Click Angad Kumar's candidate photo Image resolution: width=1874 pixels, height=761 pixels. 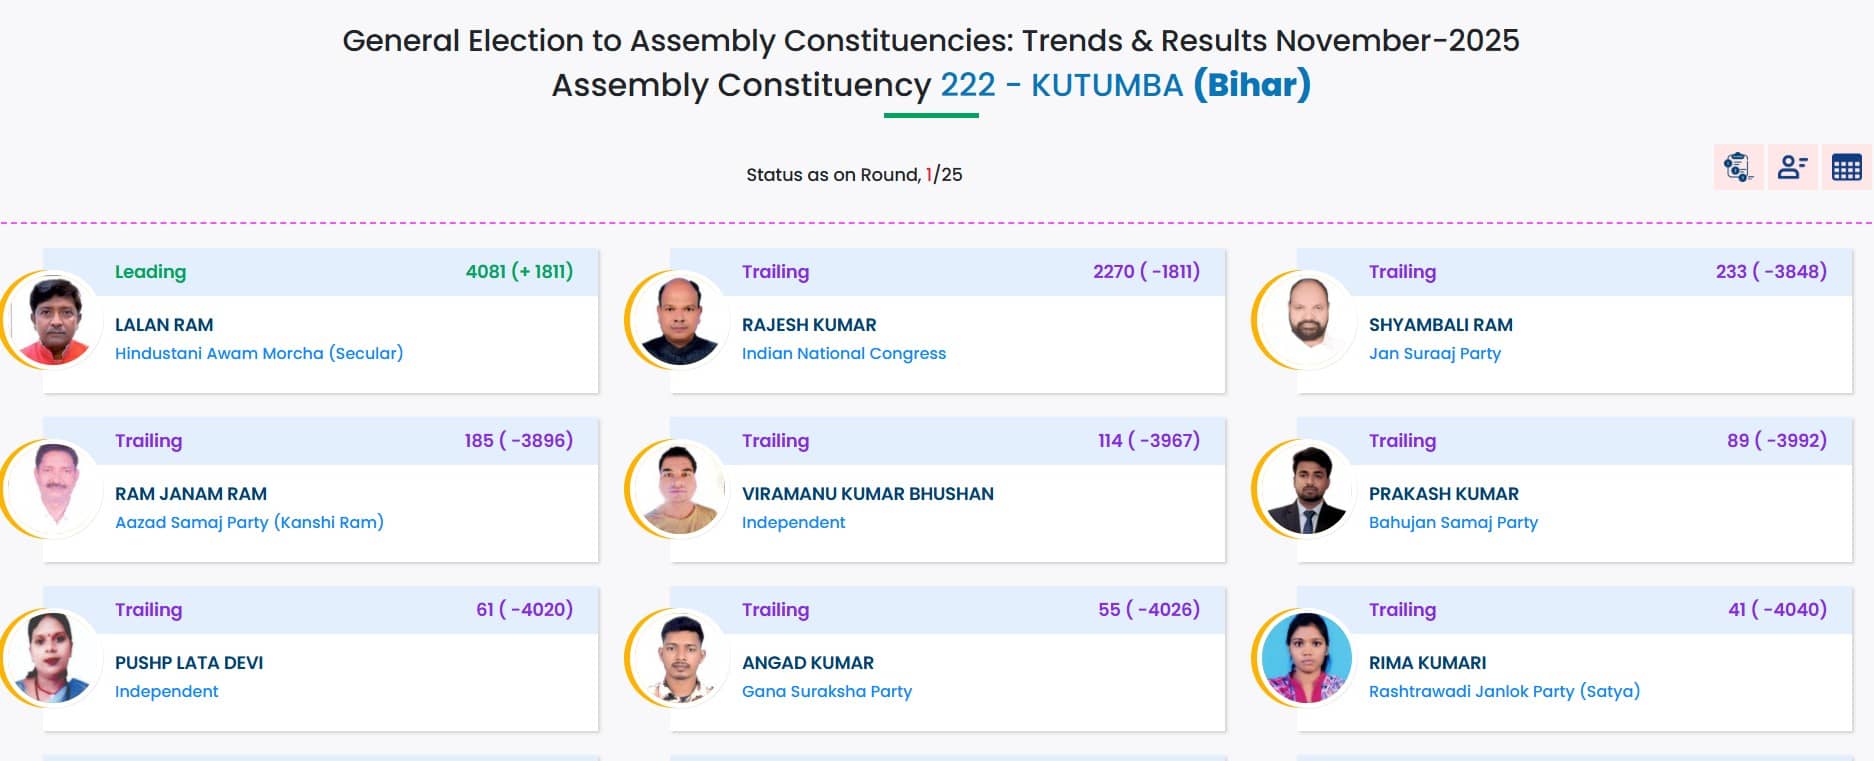pyautogui.click(x=680, y=658)
